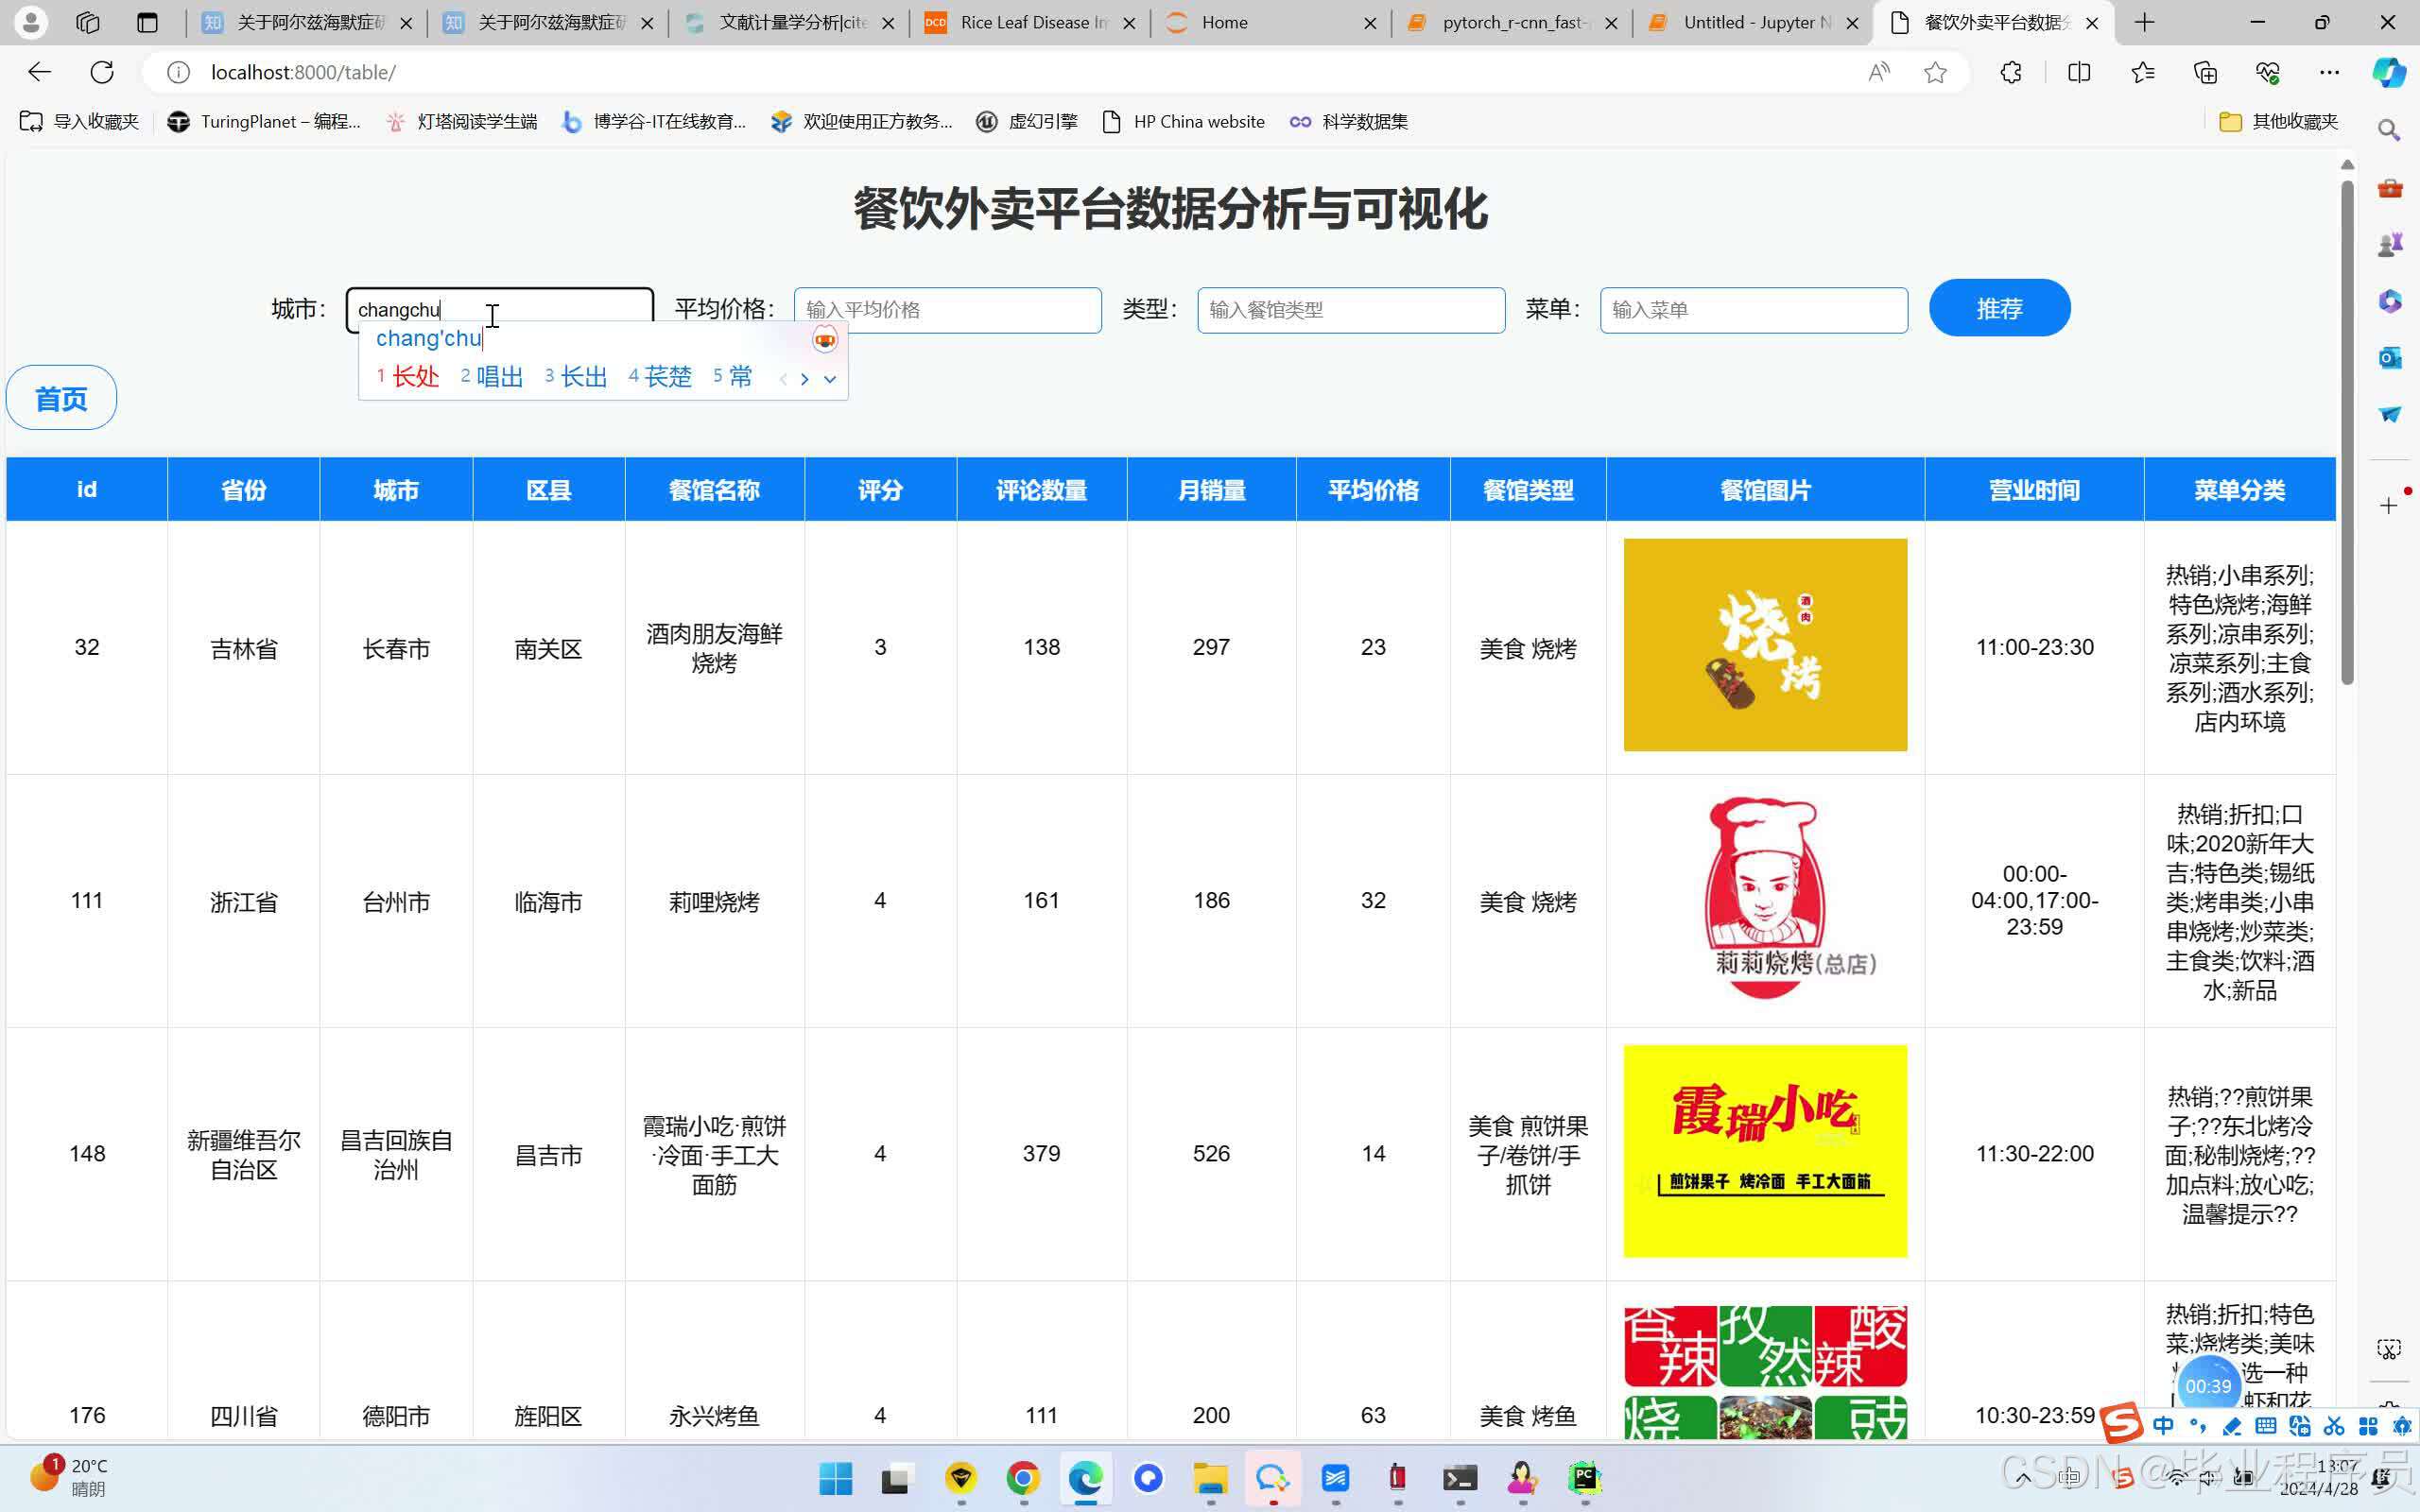Viewport: 2420px width, 1512px height.
Task: Open the Outlook sidebar icon
Action: tap(2389, 357)
